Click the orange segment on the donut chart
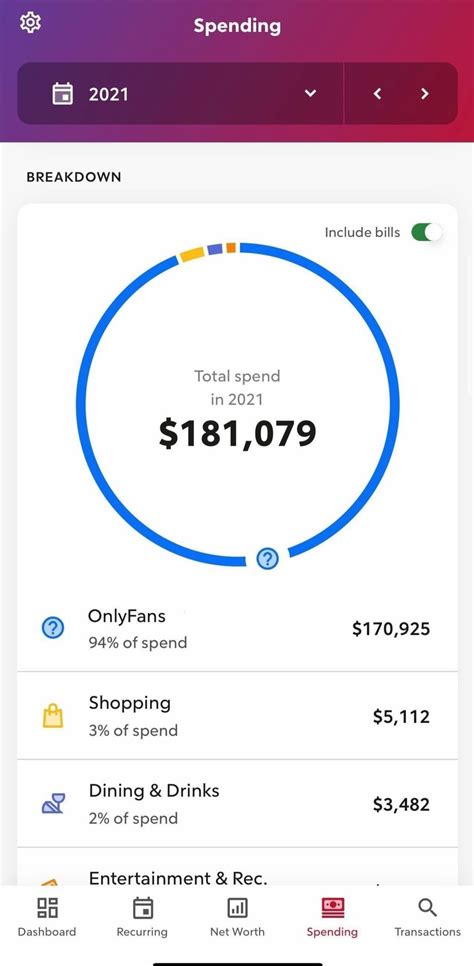The height and width of the screenshot is (966, 474). point(231,247)
